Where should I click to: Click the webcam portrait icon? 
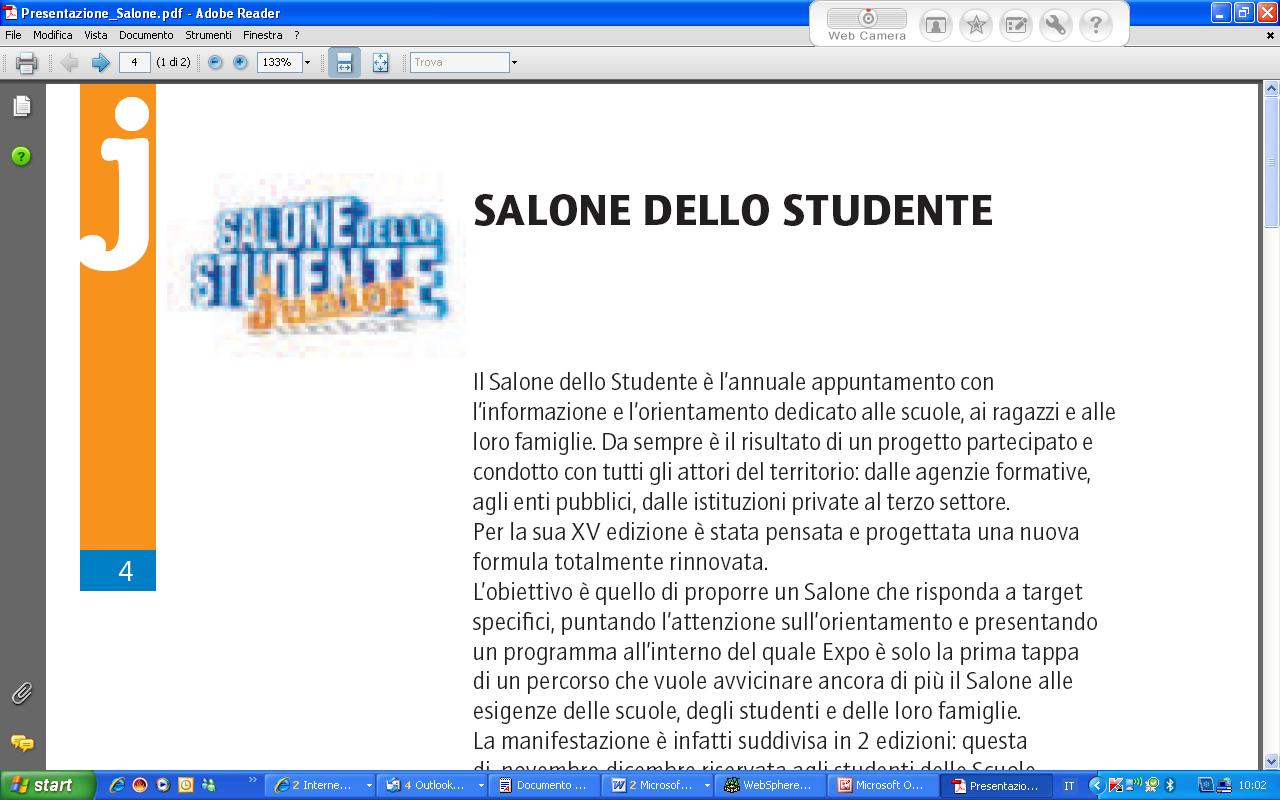pyautogui.click(x=935, y=25)
